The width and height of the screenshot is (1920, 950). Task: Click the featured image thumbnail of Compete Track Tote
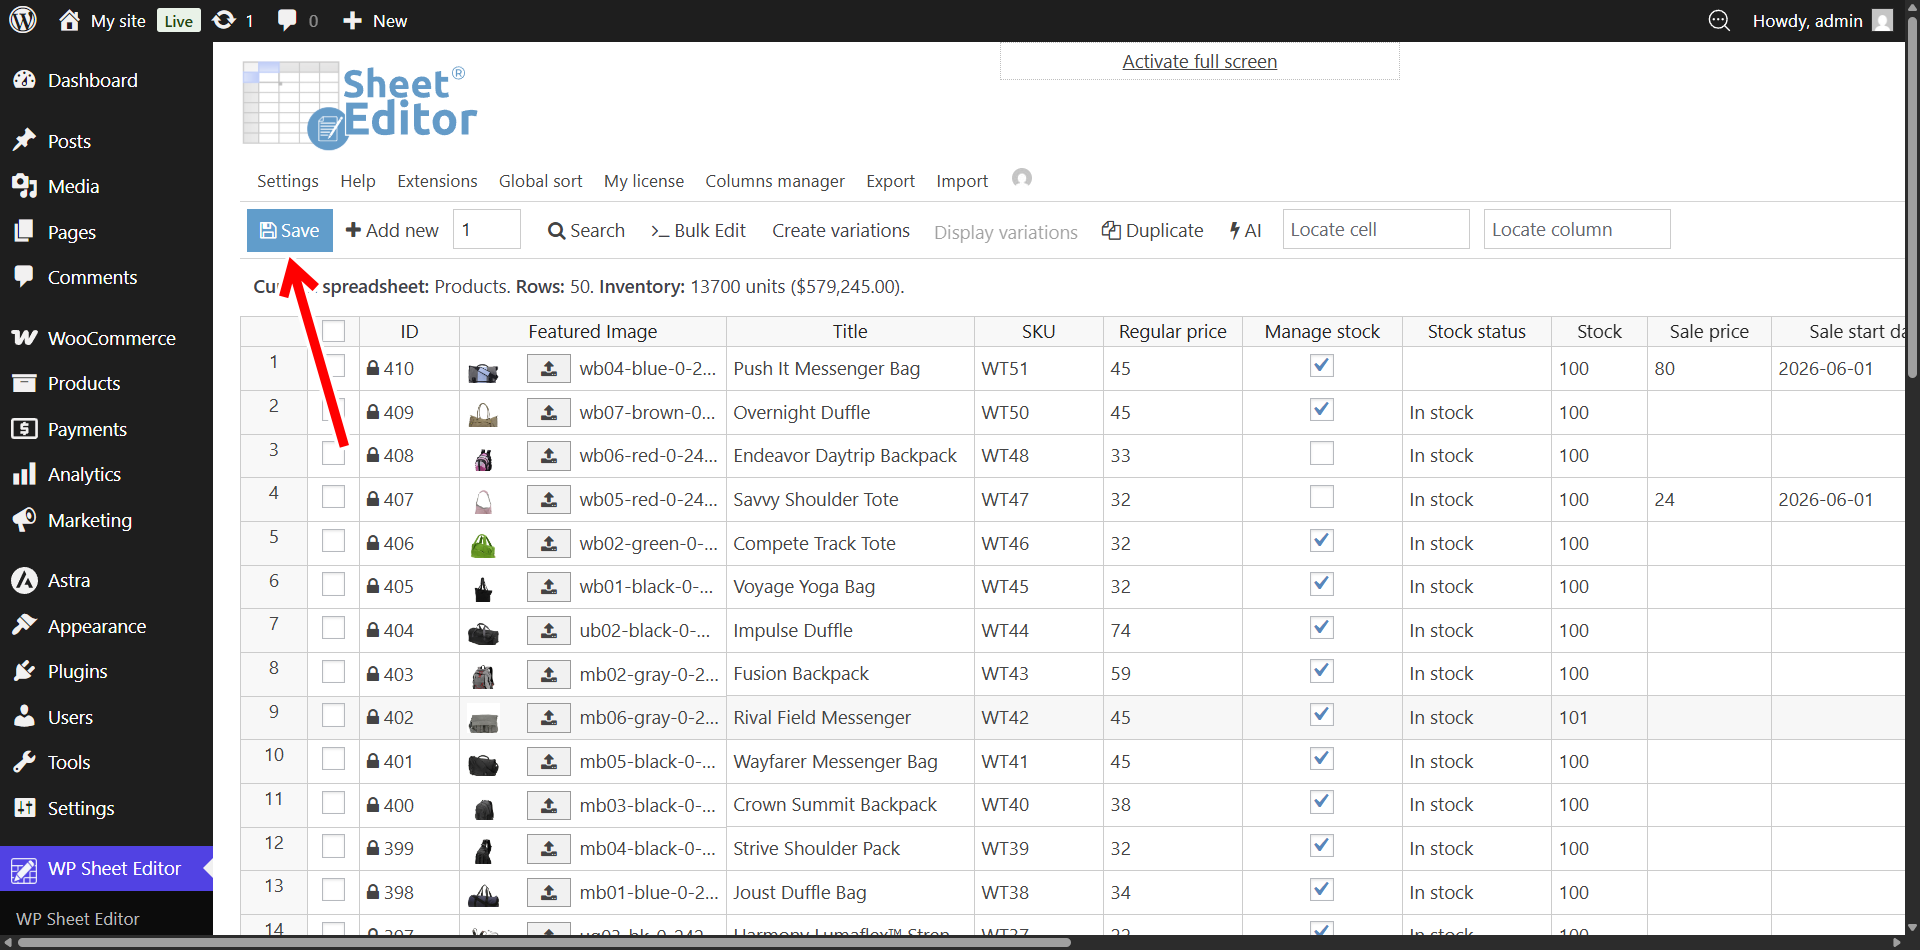point(483,545)
